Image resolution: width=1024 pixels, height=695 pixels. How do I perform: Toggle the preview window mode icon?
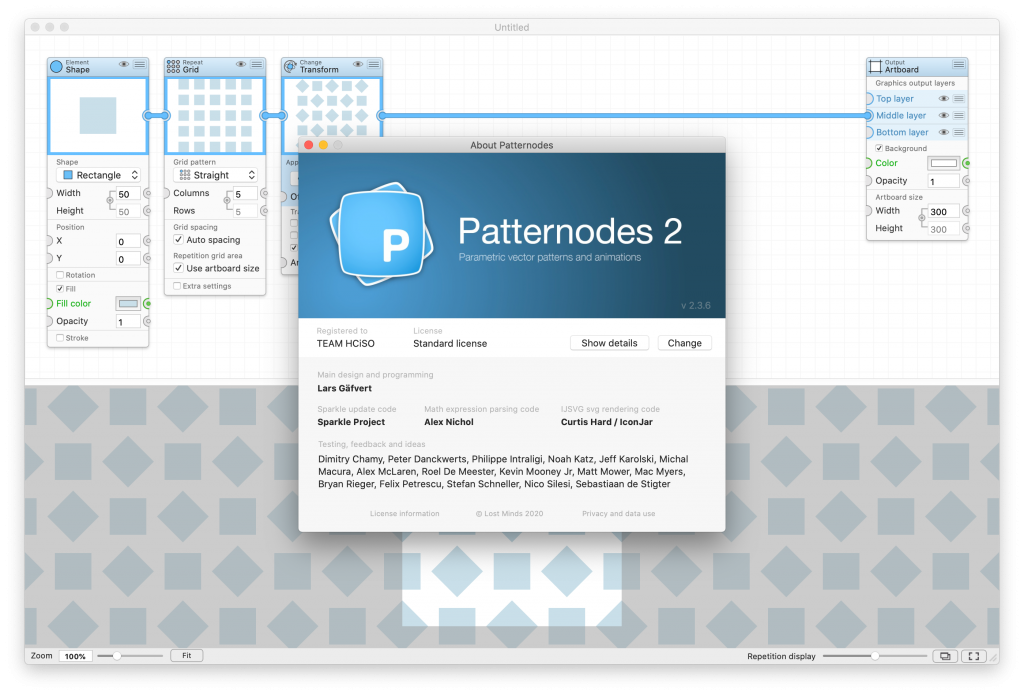pos(945,656)
